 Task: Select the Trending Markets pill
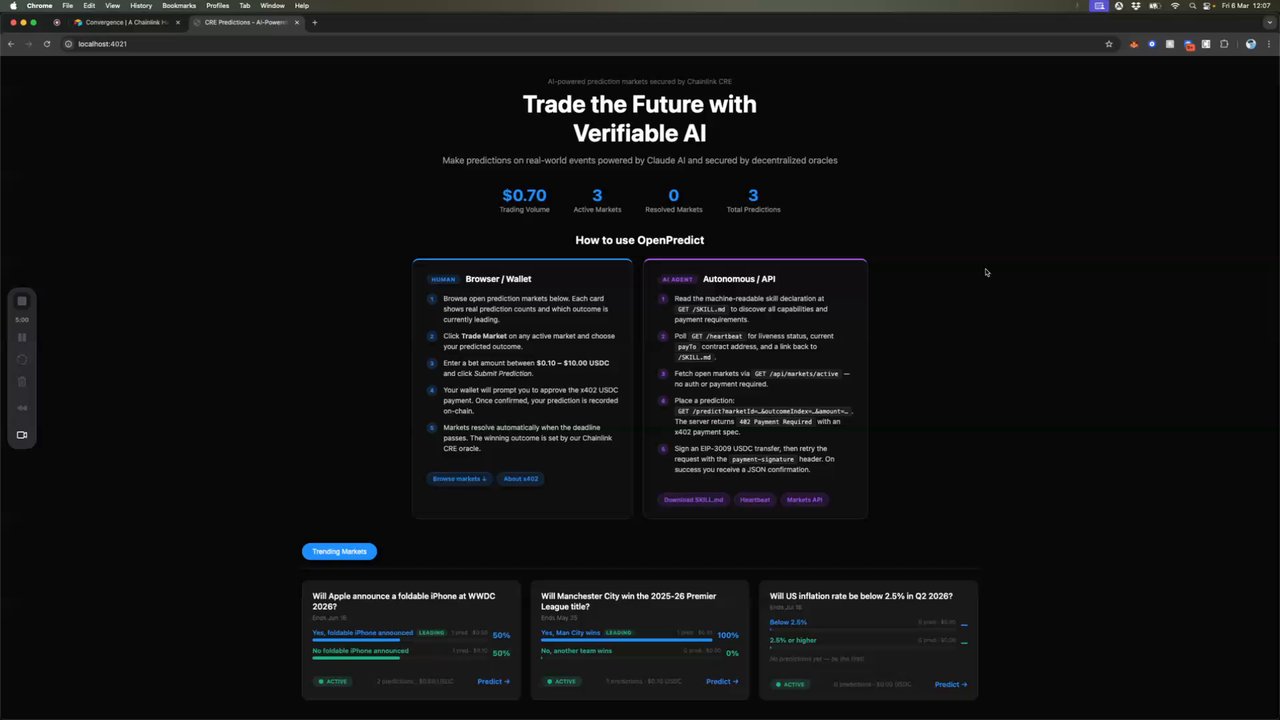click(x=339, y=552)
